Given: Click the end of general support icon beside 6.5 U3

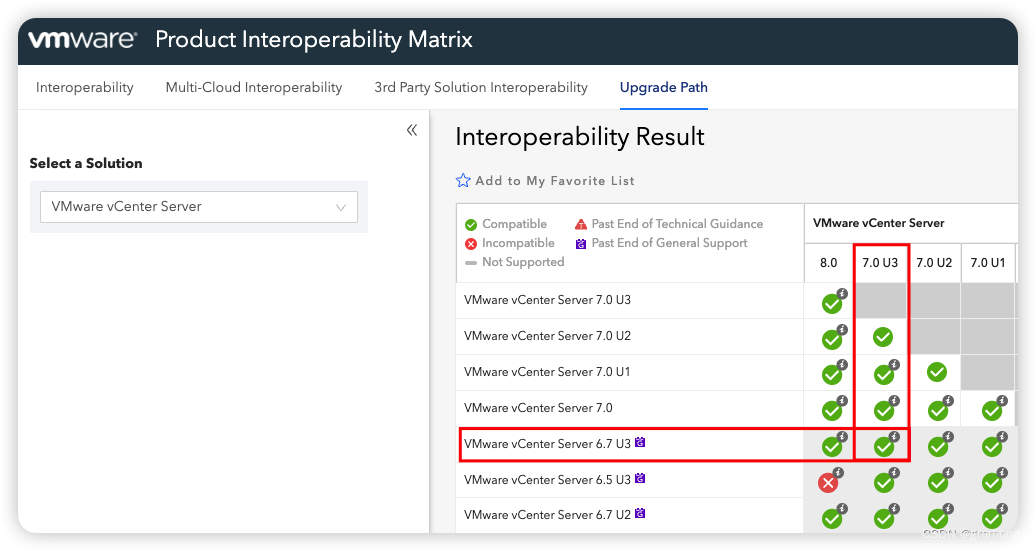Looking at the screenshot, I should [x=640, y=478].
